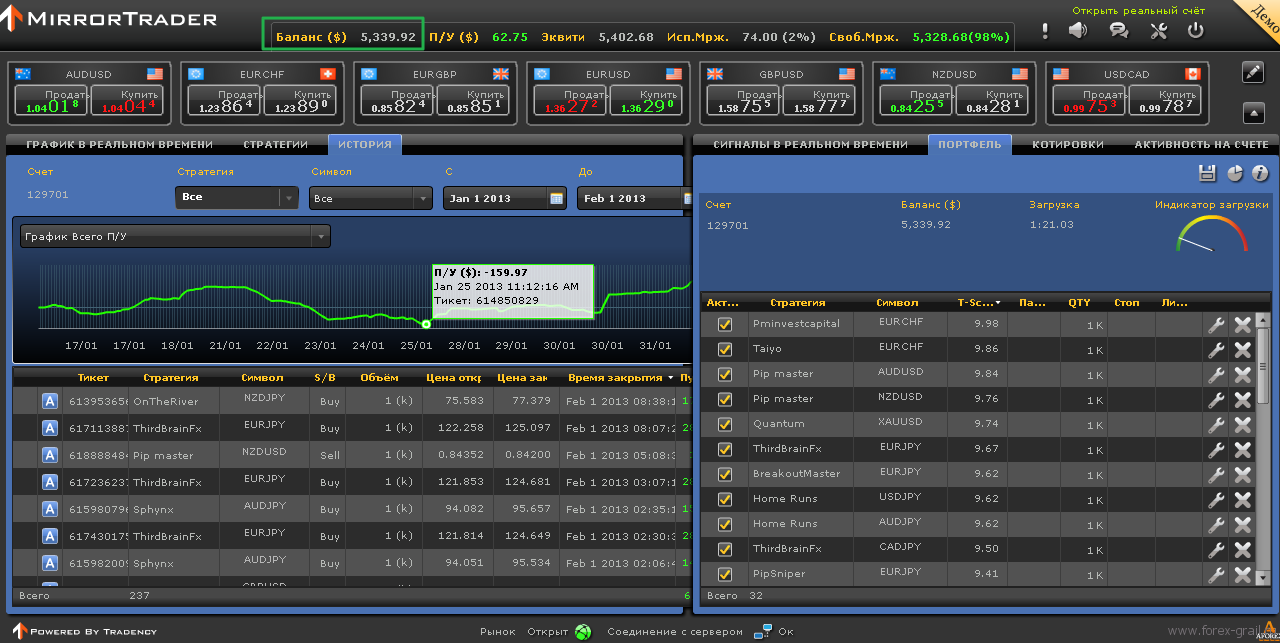
Task: Select the История tab
Action: click(x=365, y=144)
